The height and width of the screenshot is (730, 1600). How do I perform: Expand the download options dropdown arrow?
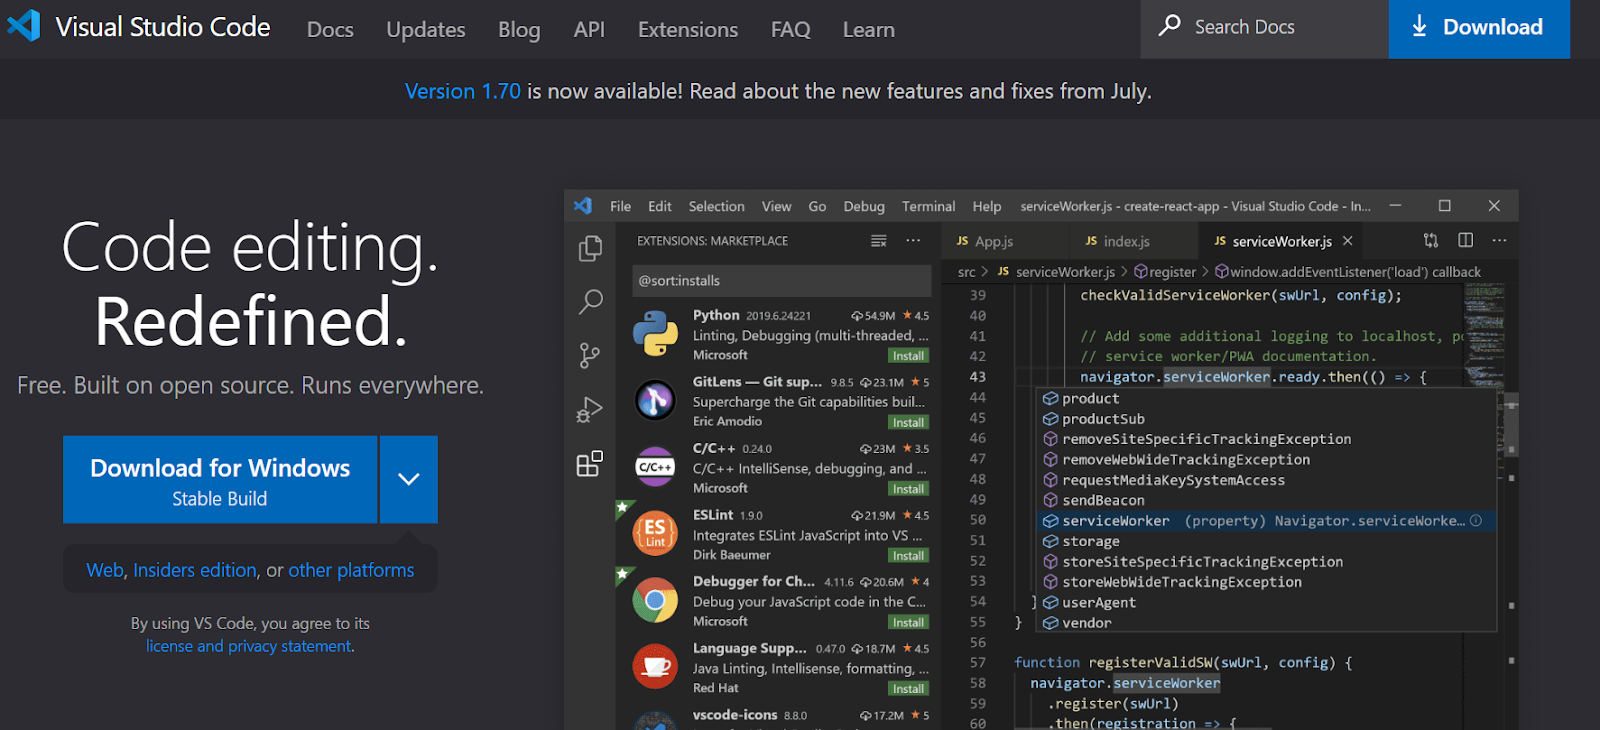408,479
